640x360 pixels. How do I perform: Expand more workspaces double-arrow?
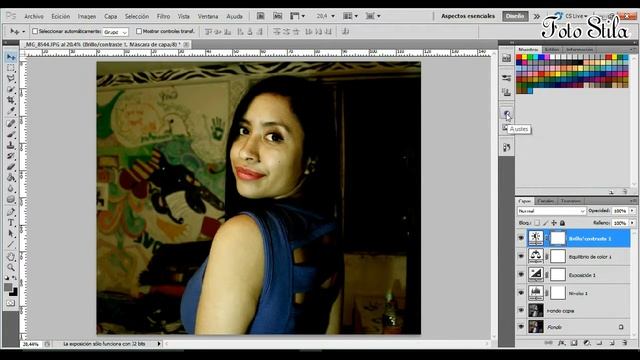[x=536, y=16]
